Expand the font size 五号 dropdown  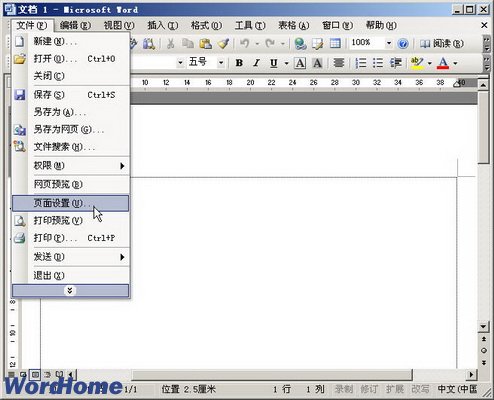coord(221,63)
